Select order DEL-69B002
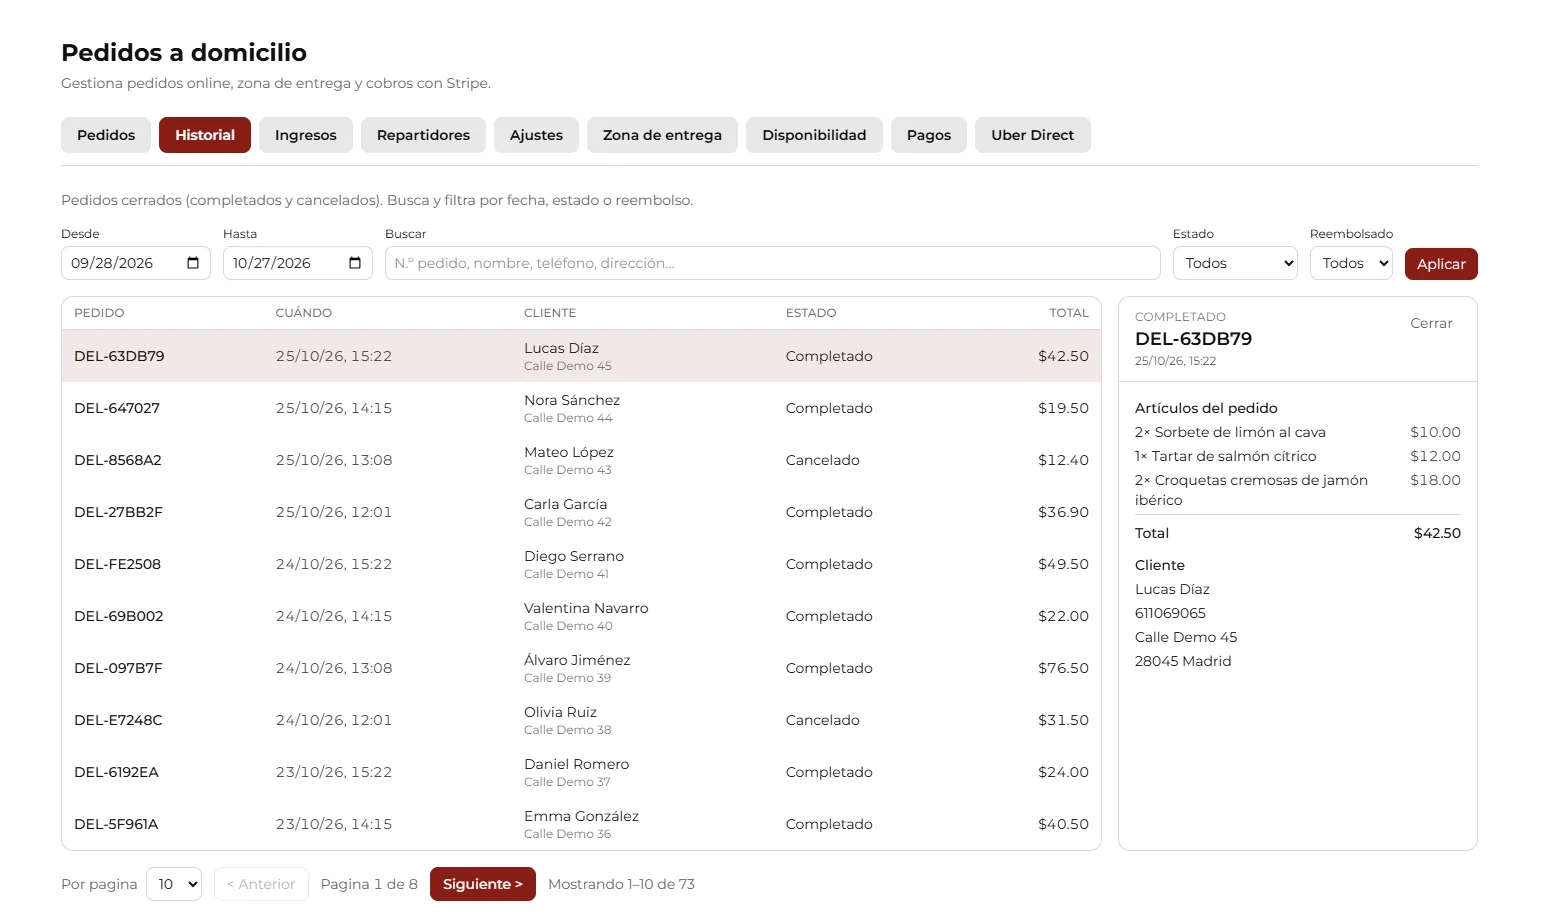Screen dimensions: 1550x922 [581, 616]
